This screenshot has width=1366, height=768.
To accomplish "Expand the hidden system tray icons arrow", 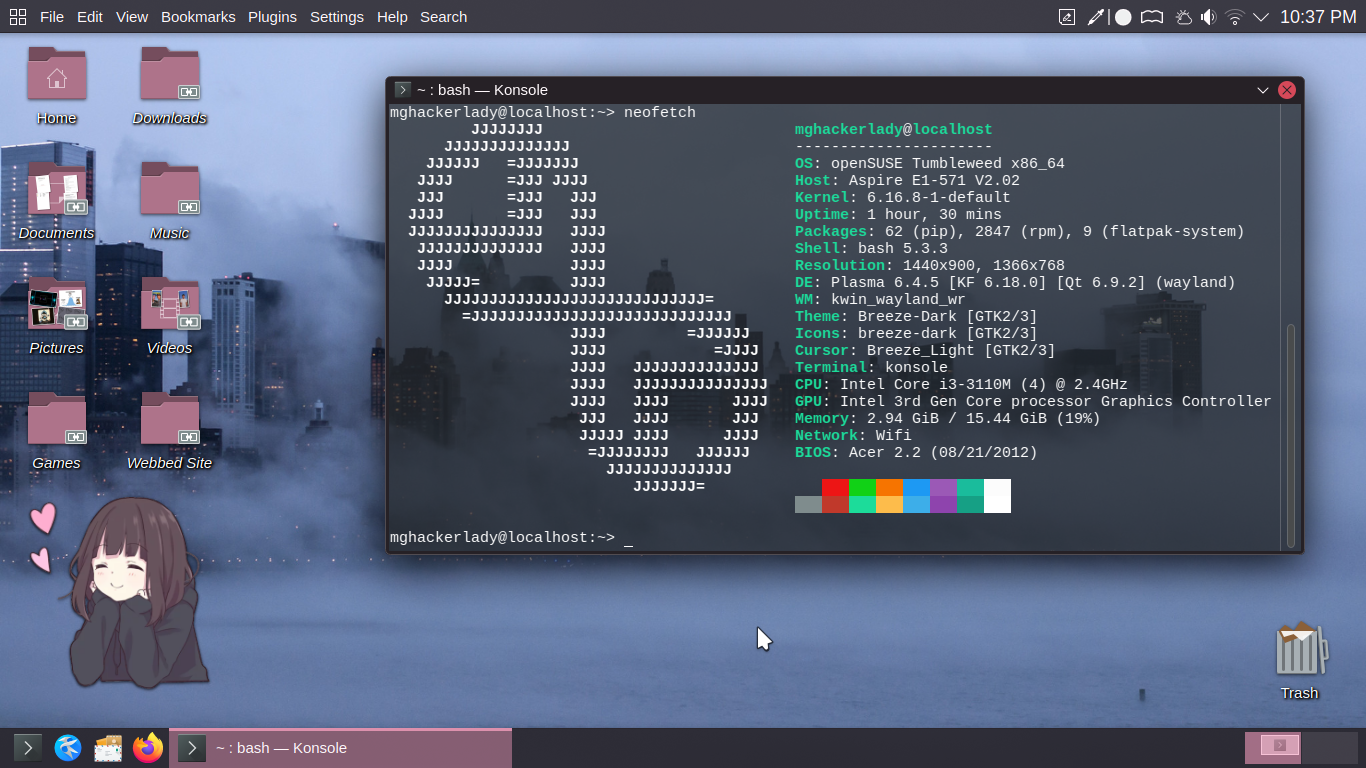I will point(1261,17).
